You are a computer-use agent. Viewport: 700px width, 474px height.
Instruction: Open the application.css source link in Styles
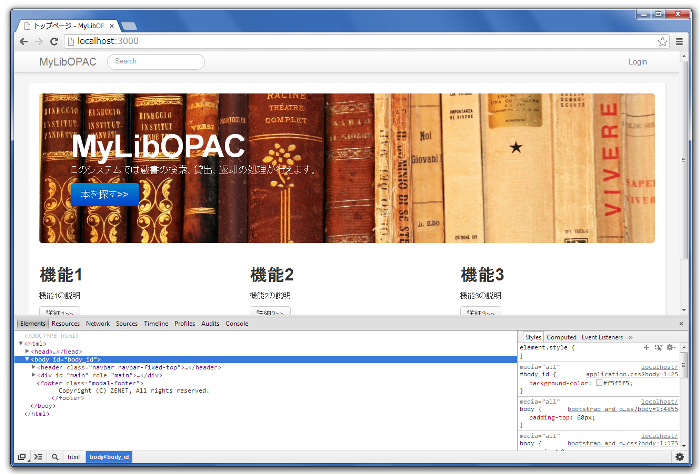click(632, 374)
